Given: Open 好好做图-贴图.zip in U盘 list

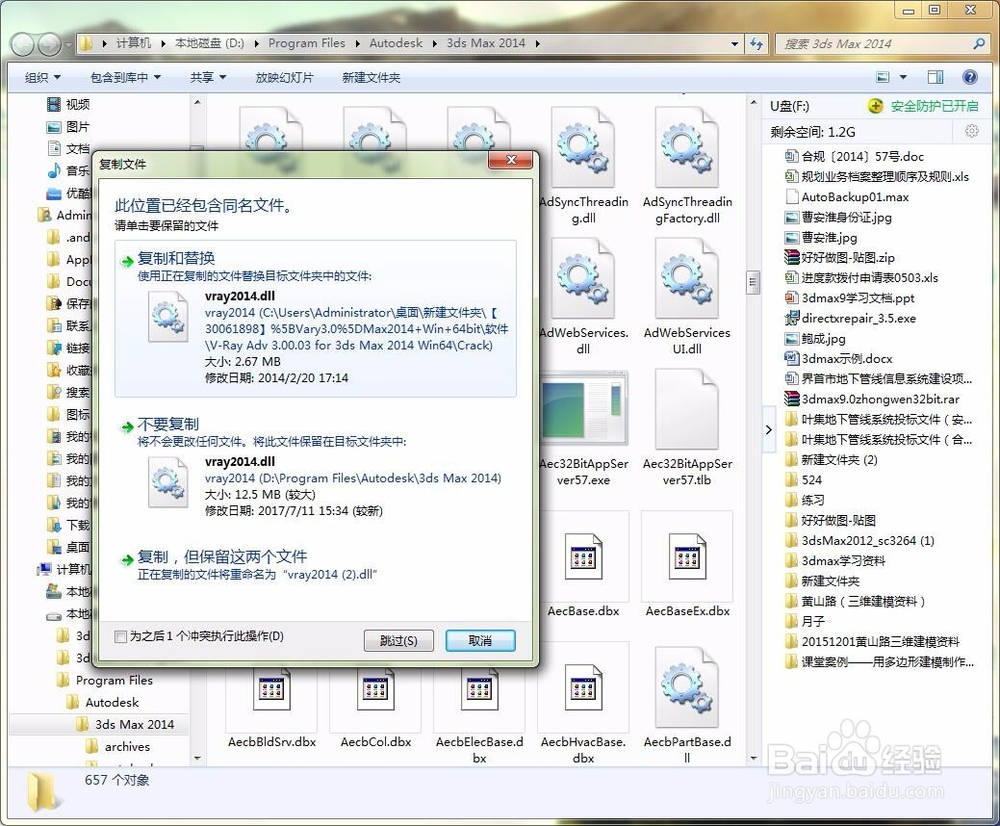Looking at the screenshot, I should 848,258.
